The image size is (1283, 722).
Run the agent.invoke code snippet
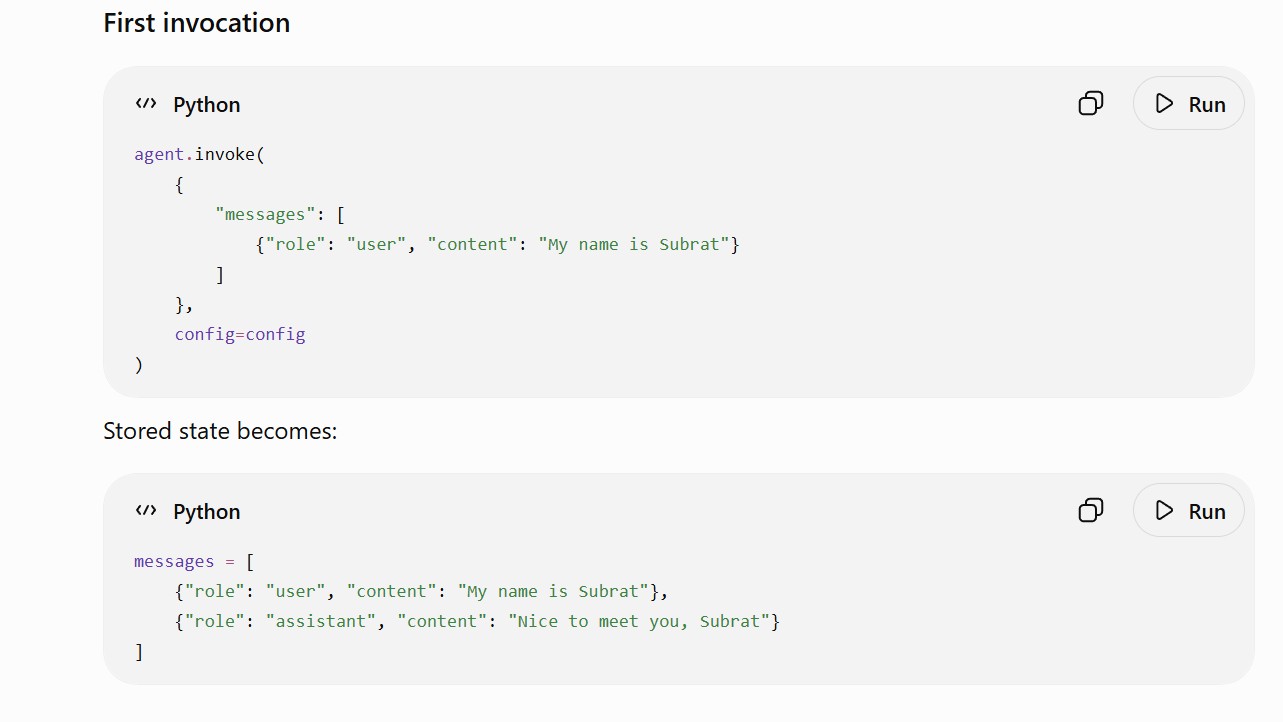pos(1189,103)
